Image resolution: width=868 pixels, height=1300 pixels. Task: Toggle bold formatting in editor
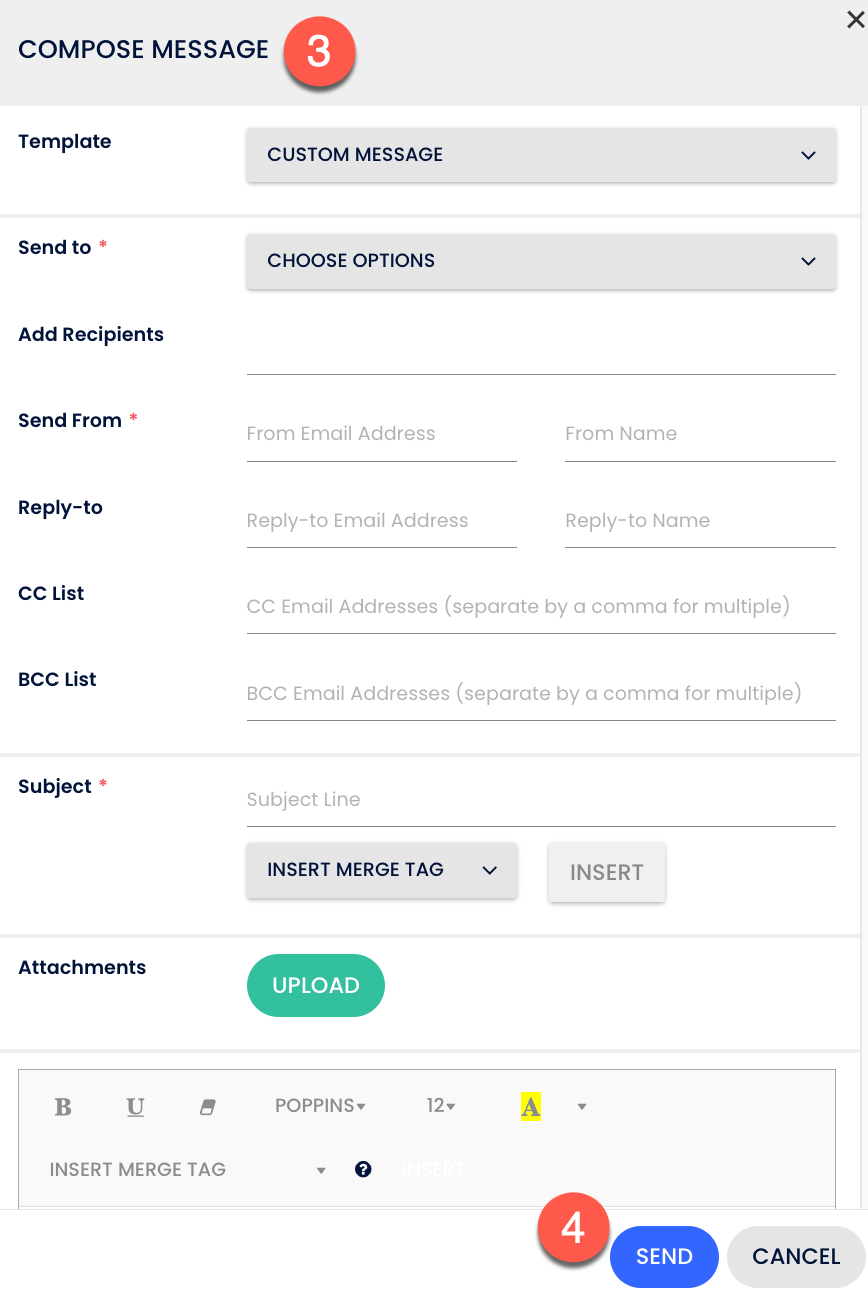pyautogui.click(x=63, y=1107)
